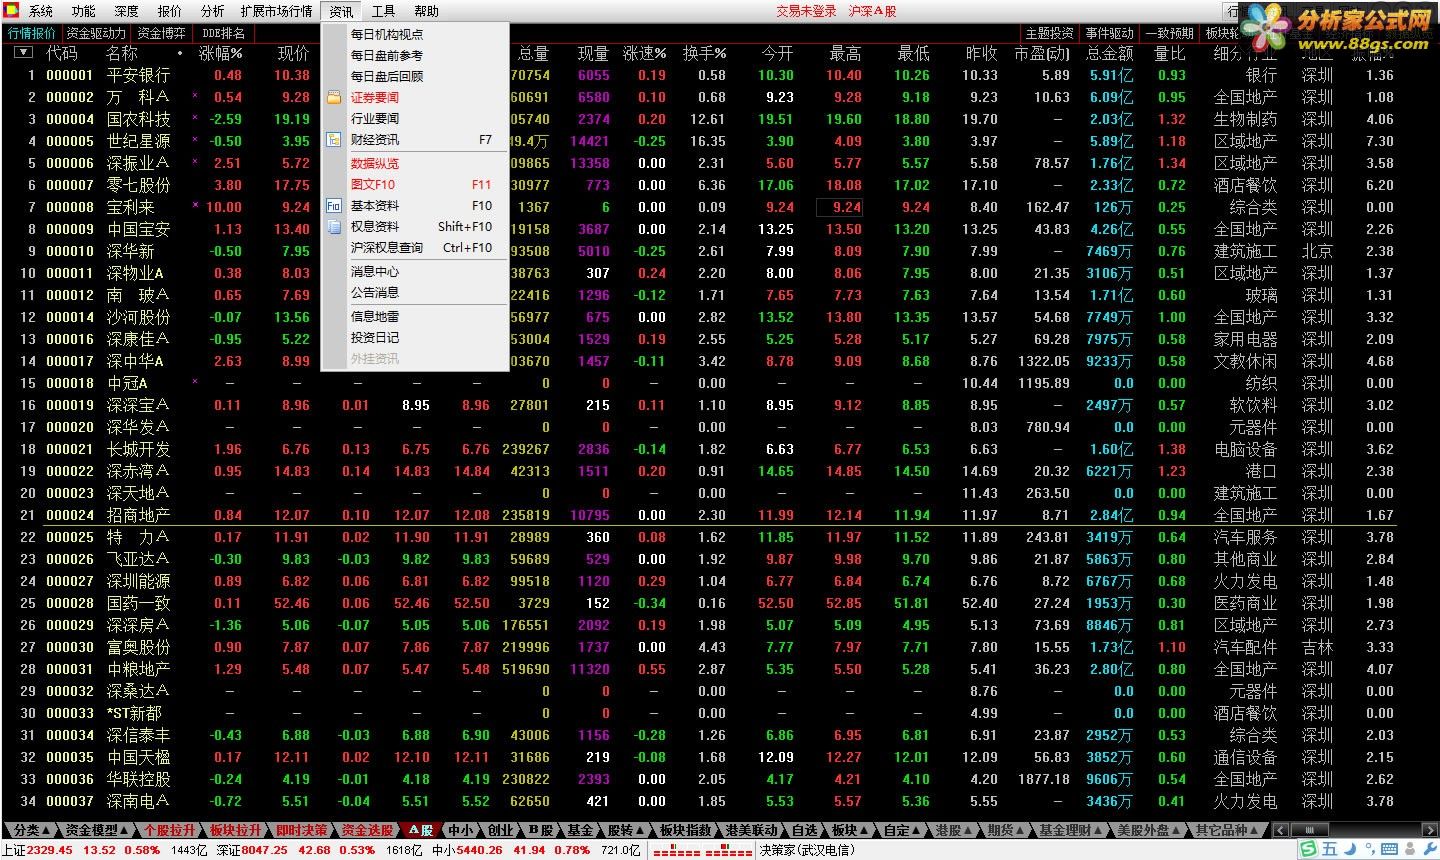Screen dimensions: 1440x860
Task: Switch to the 资金博弈 tab
Action: (x=162, y=33)
